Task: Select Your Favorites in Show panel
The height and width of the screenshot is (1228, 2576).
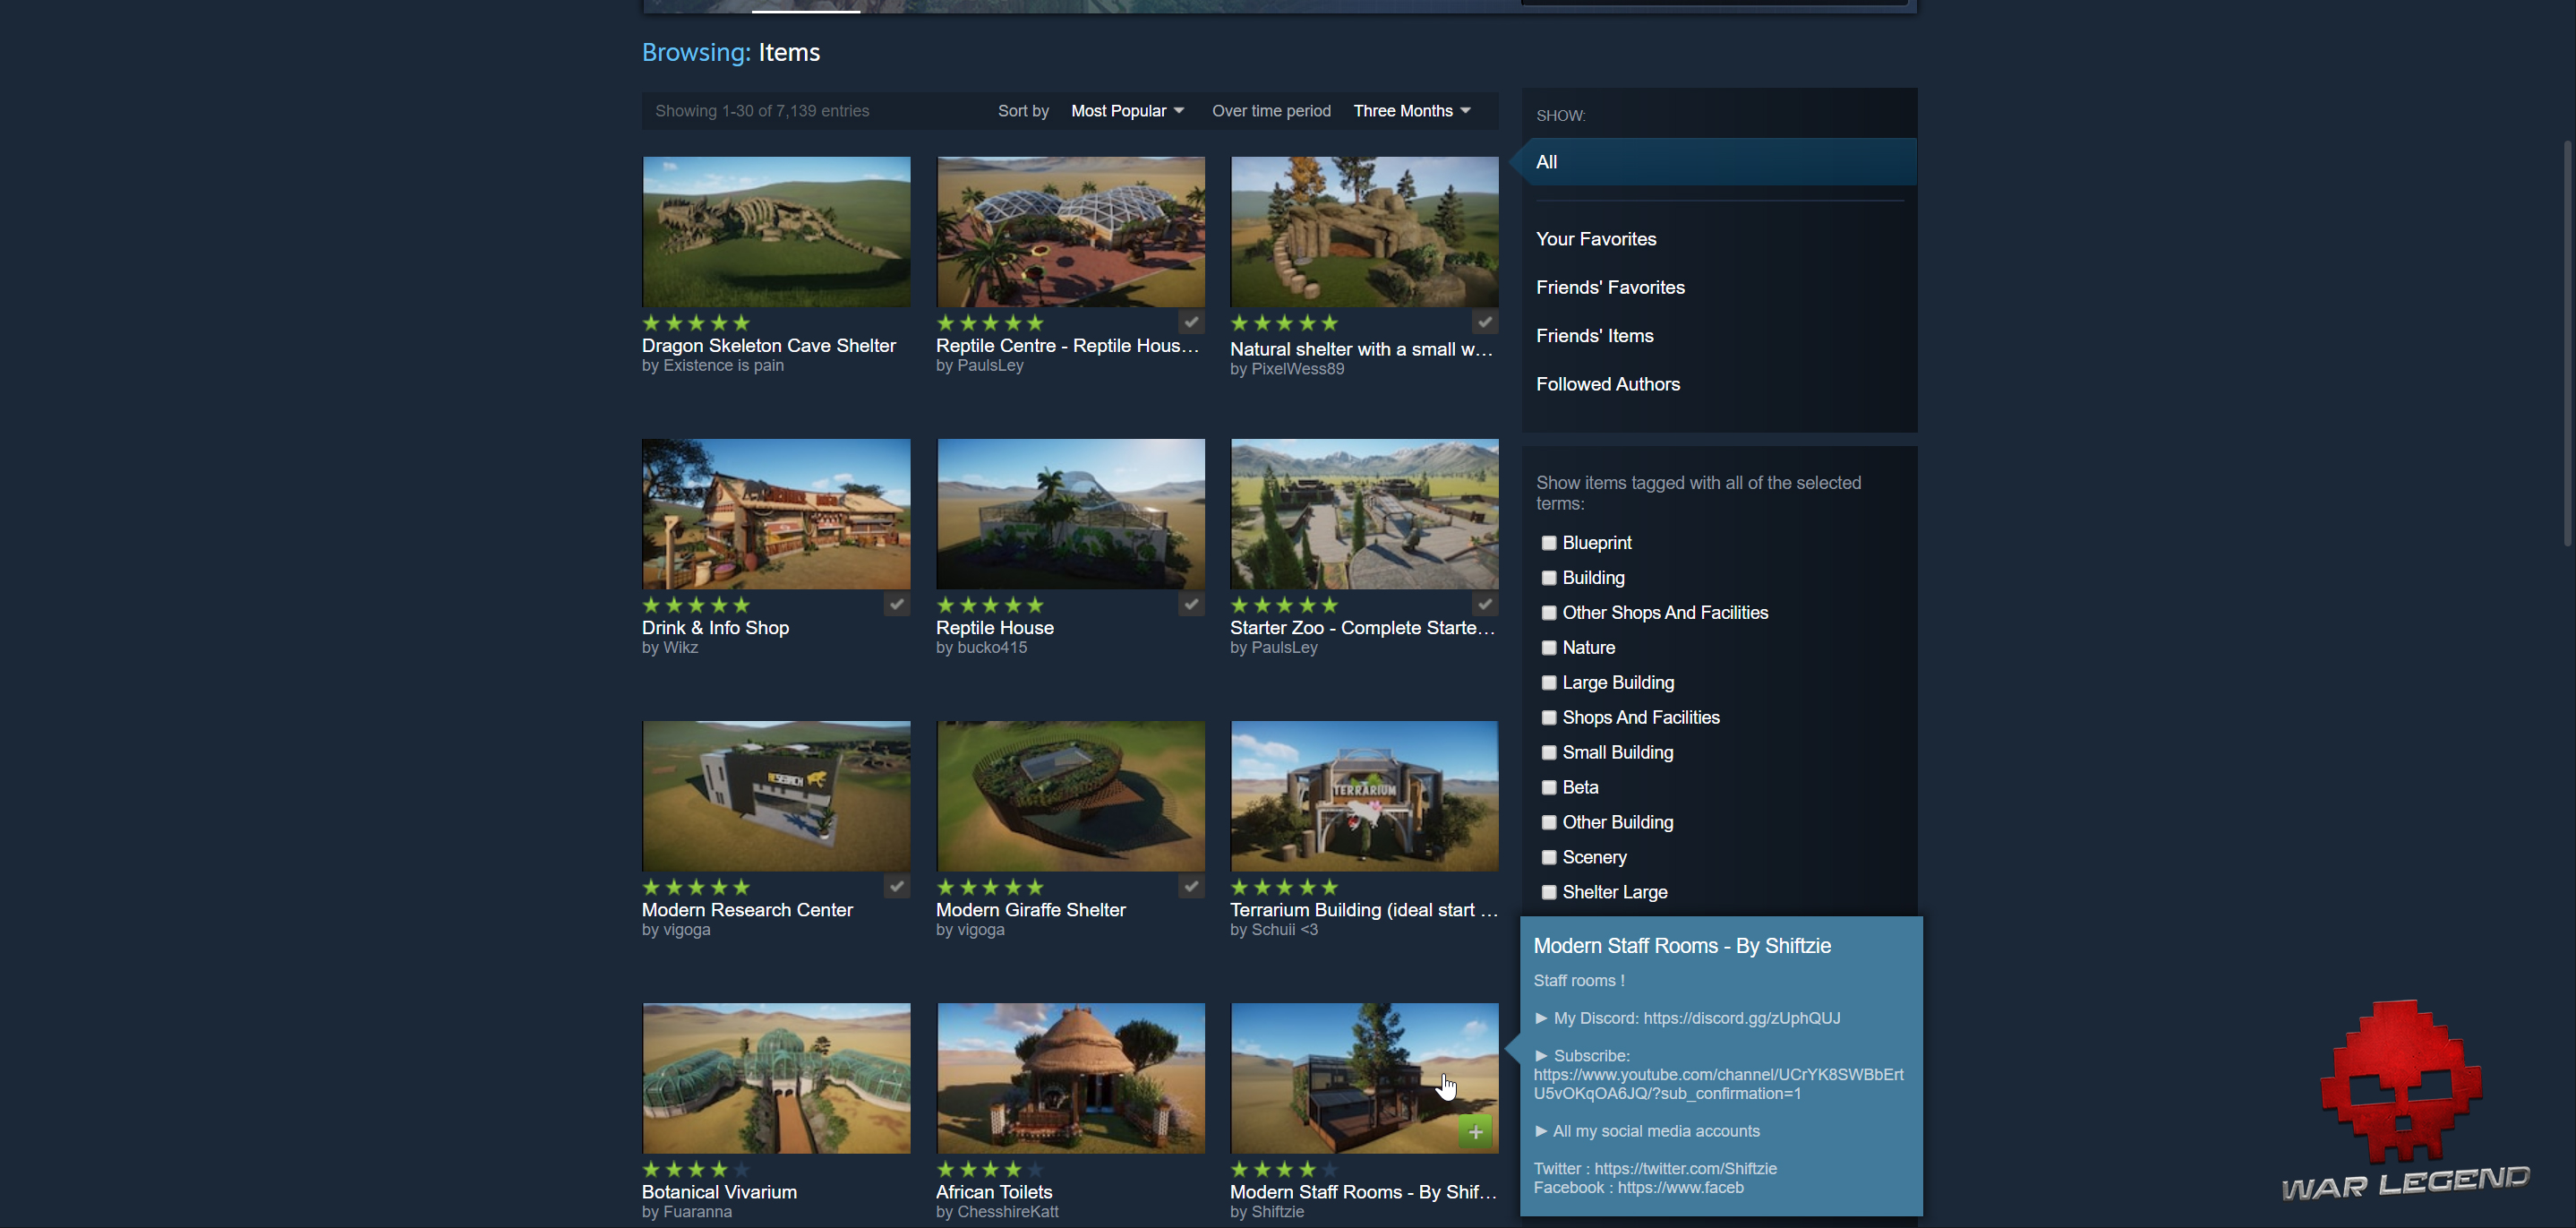Action: 1595,239
